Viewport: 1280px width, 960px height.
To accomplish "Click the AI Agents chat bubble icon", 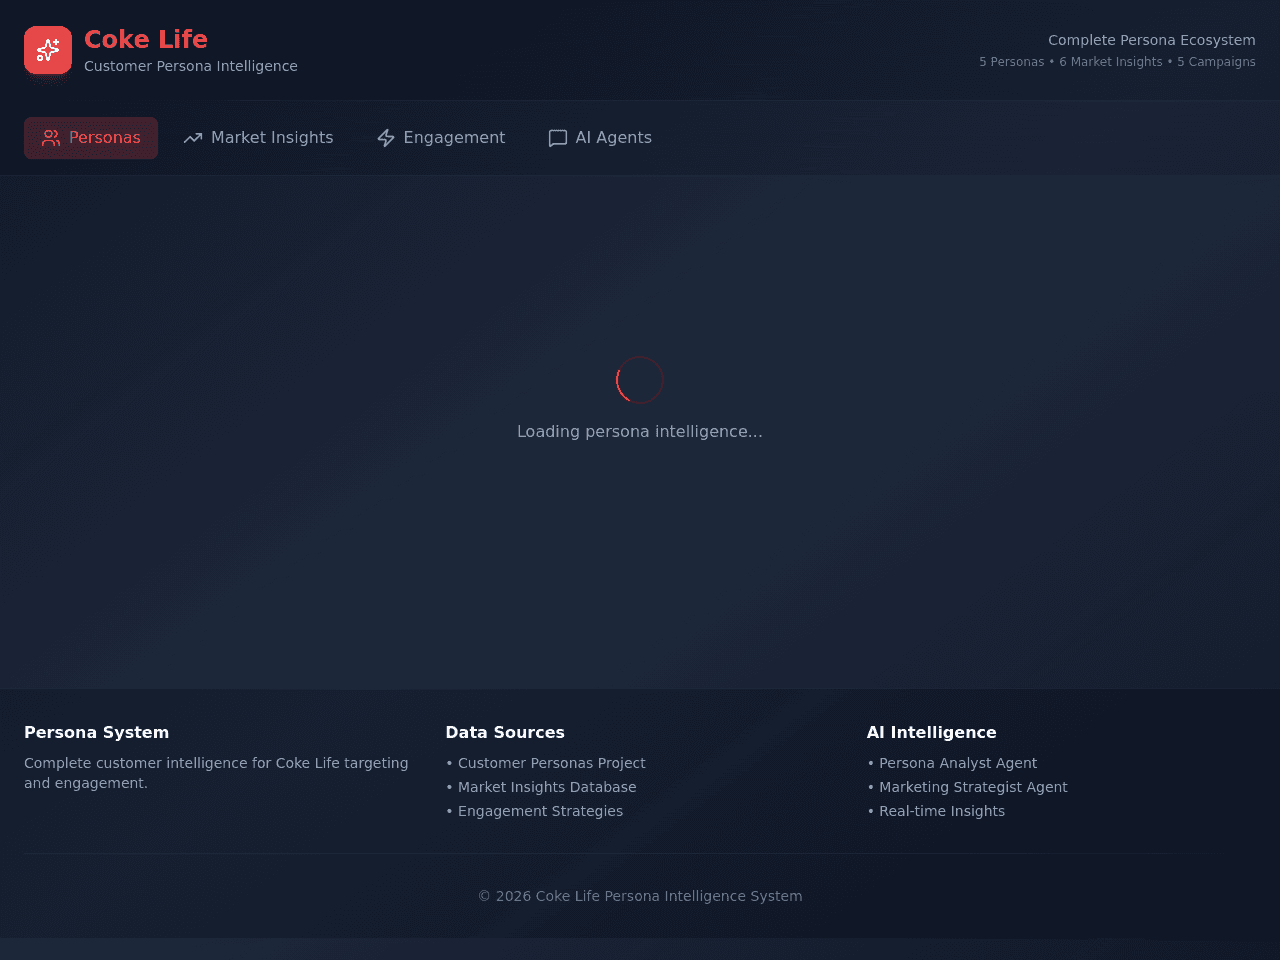I will [558, 138].
